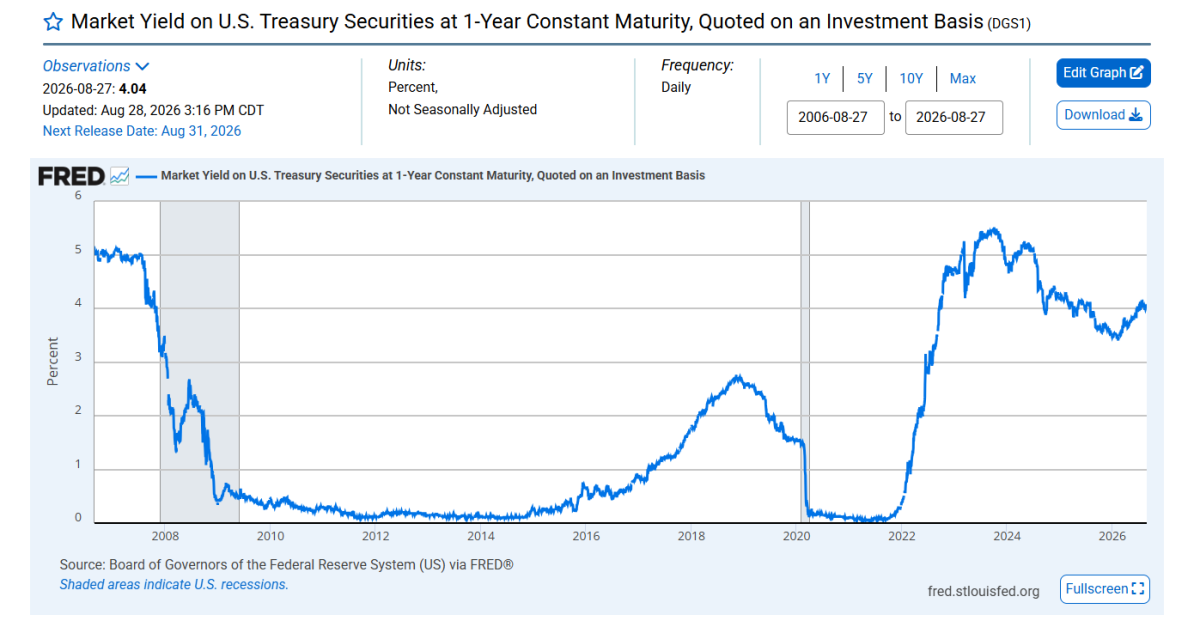This screenshot has height=627, width=1200.
Task: Open the Edit Graph button
Action: tap(1103, 73)
